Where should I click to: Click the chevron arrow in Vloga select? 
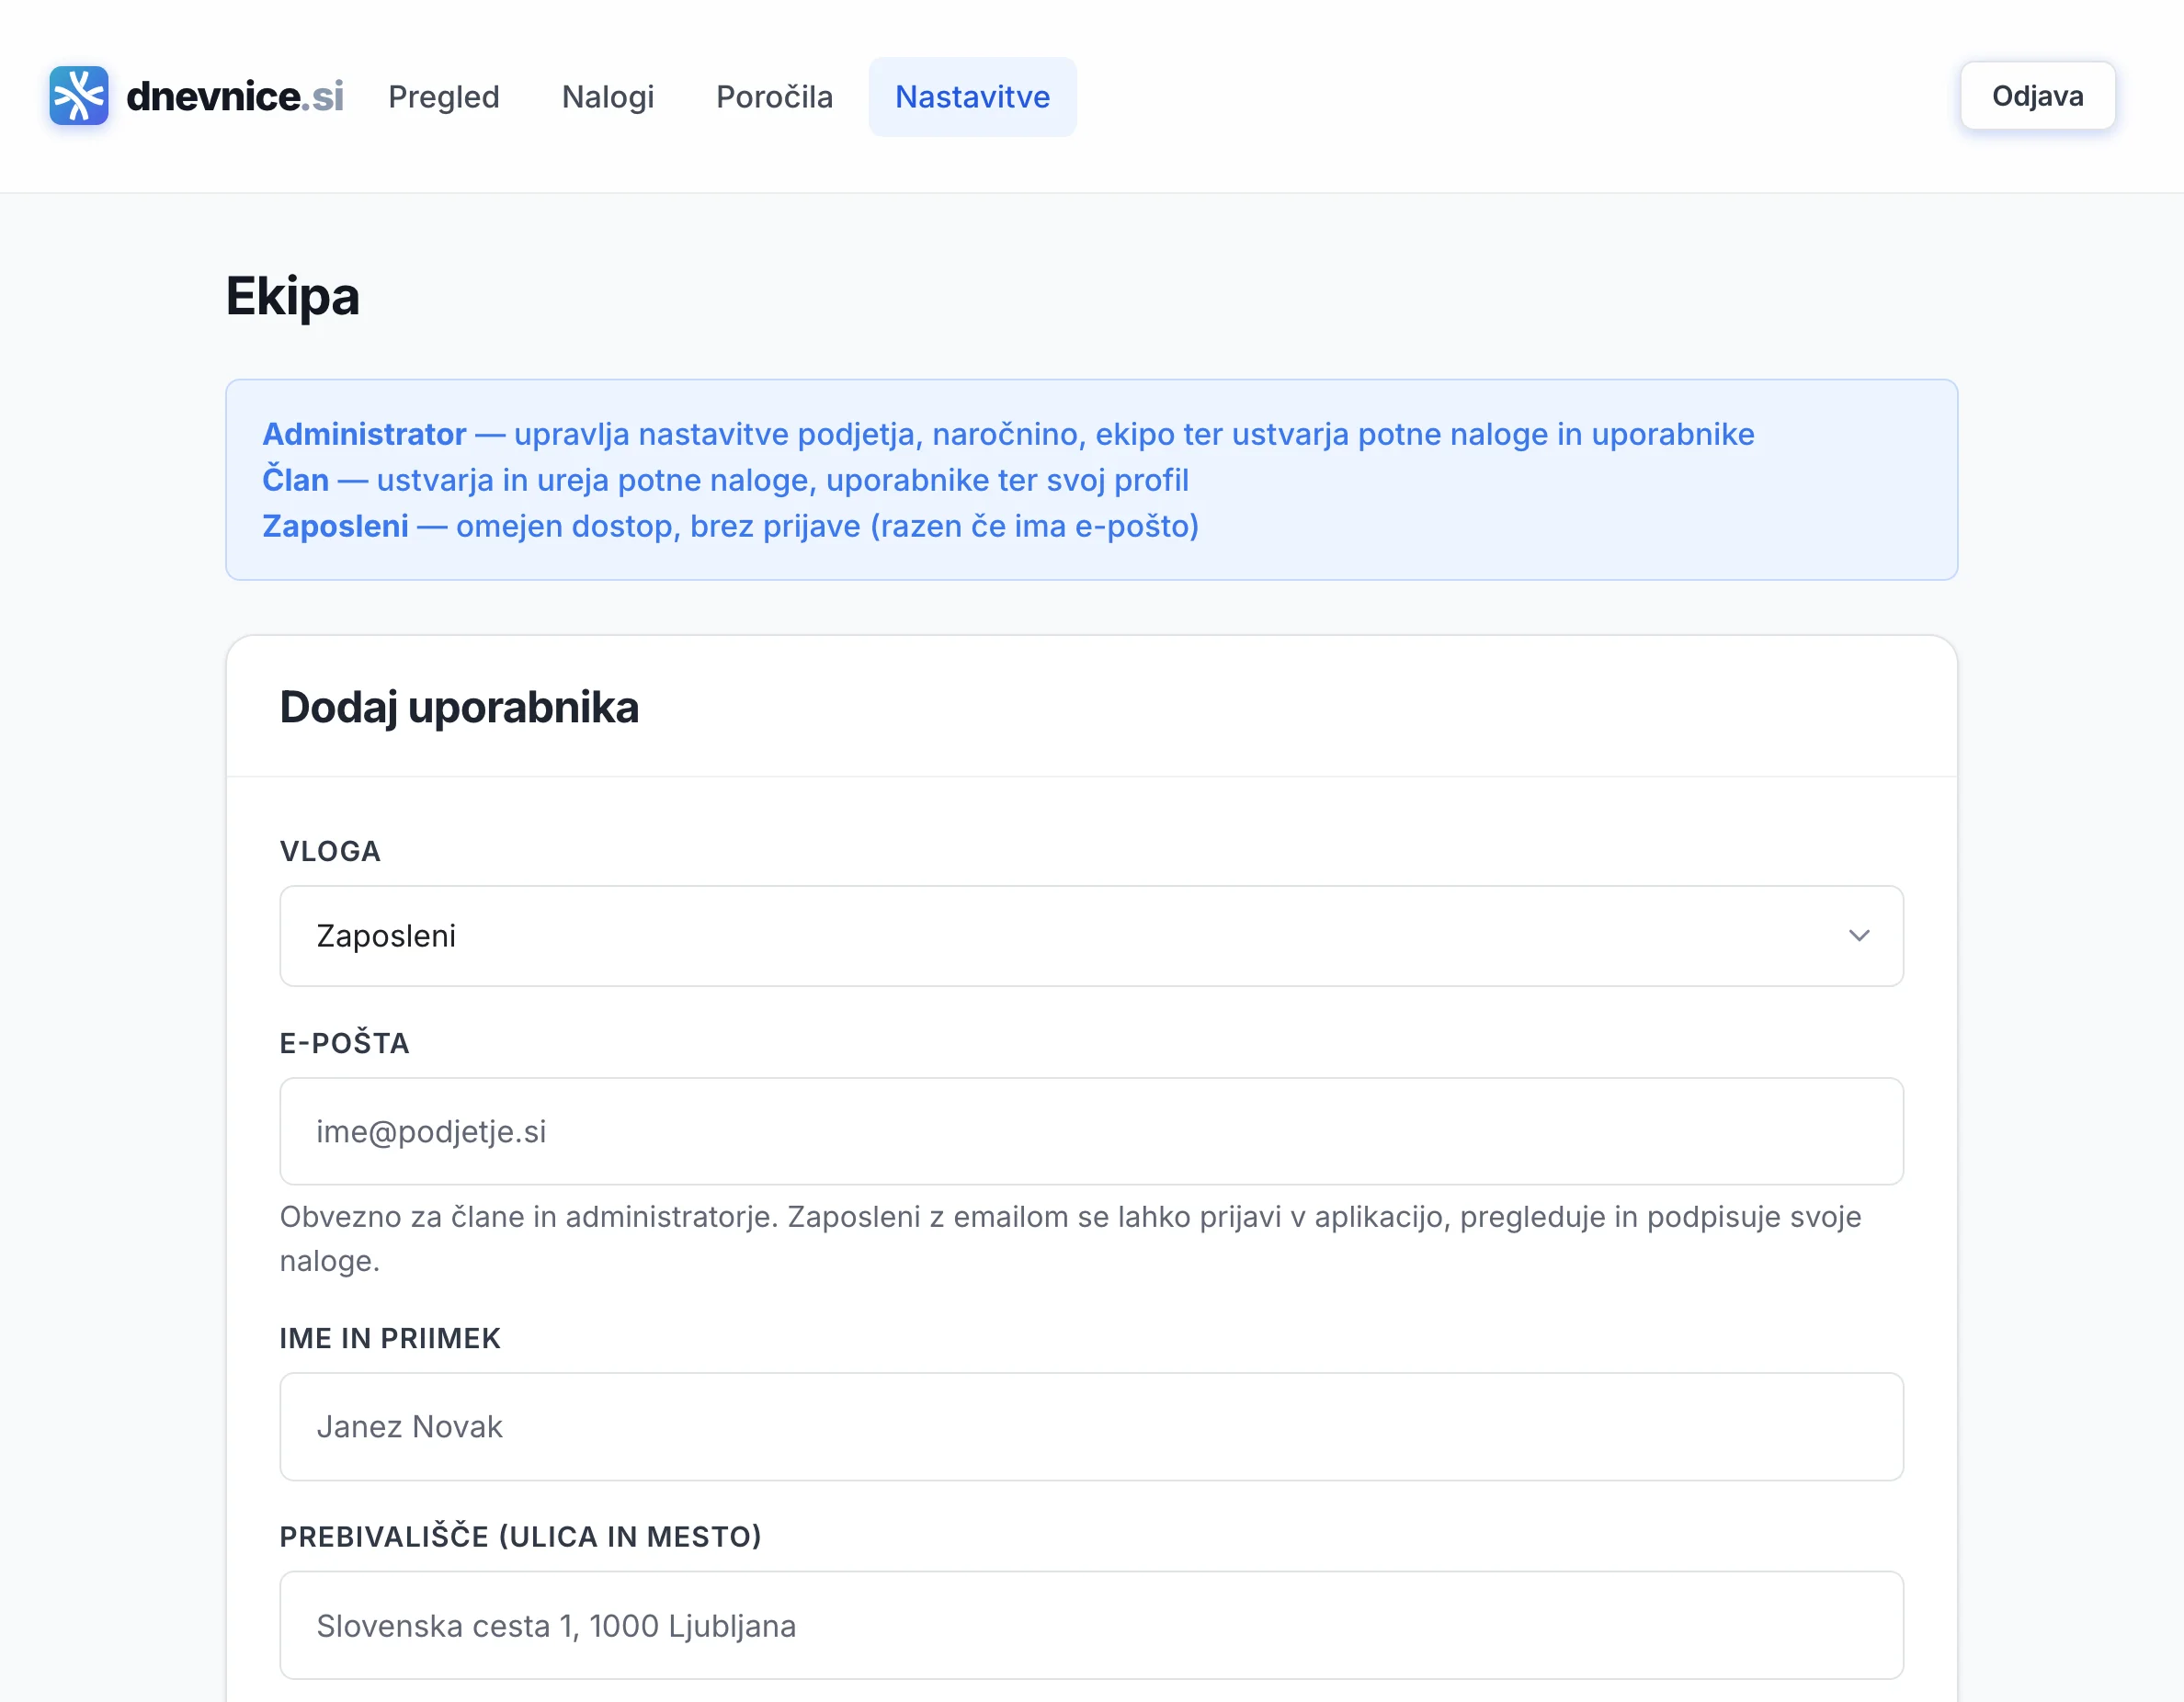pyautogui.click(x=1858, y=936)
